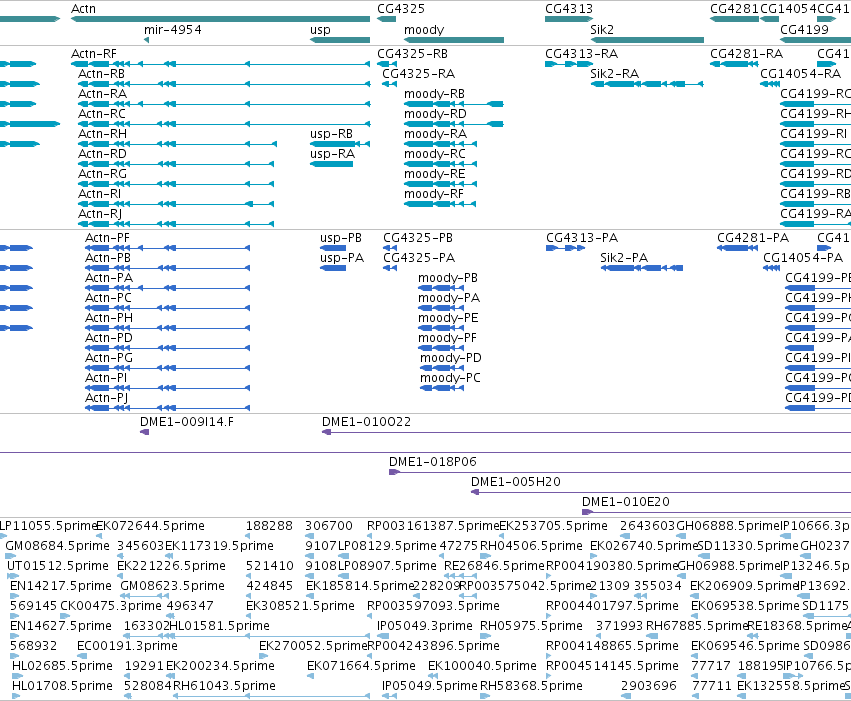Viewport: 851px width, 701px height.
Task: Open the CG4281-PA protein label
Action: [x=753, y=238]
